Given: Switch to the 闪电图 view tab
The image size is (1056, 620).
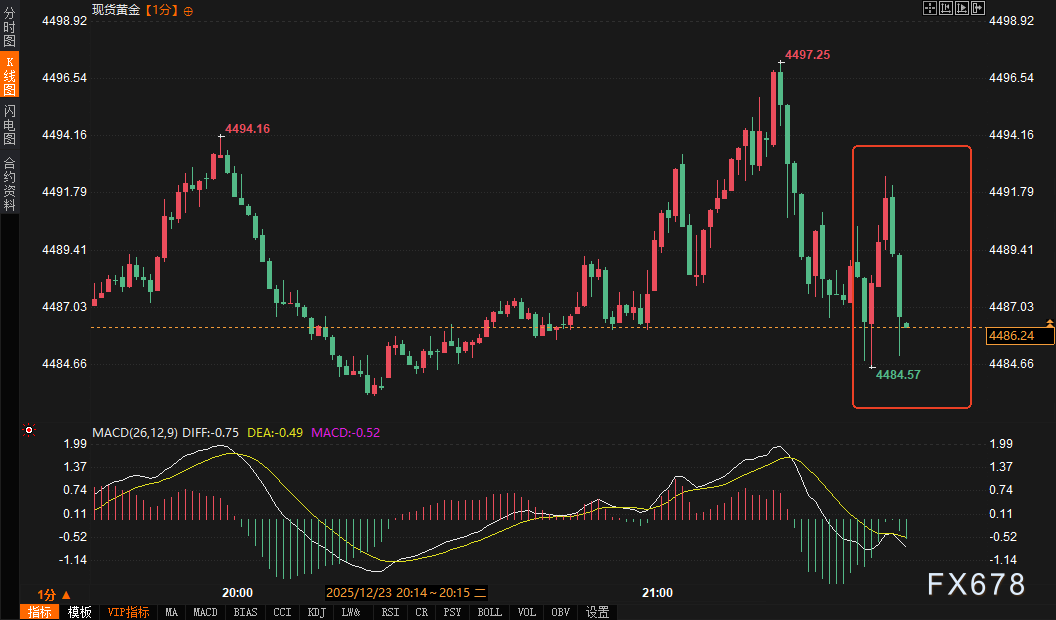Looking at the screenshot, I should click(9, 124).
